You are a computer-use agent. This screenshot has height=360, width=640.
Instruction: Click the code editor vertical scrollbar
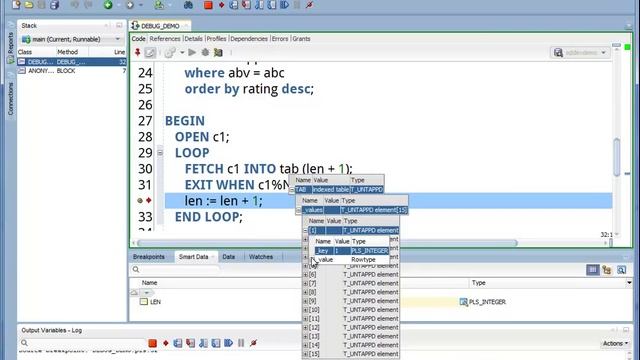(617, 157)
